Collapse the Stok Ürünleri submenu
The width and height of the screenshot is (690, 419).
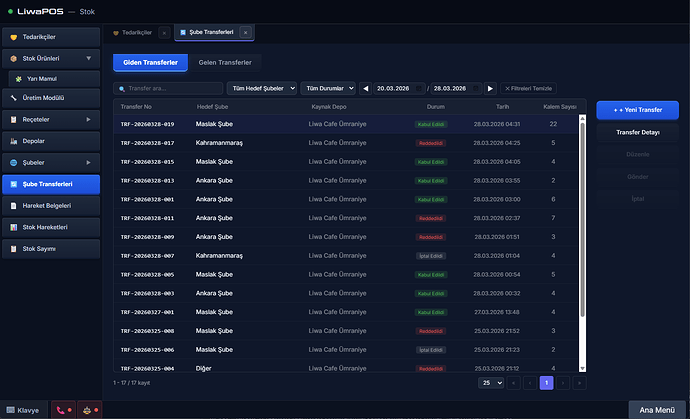[x=89, y=59]
